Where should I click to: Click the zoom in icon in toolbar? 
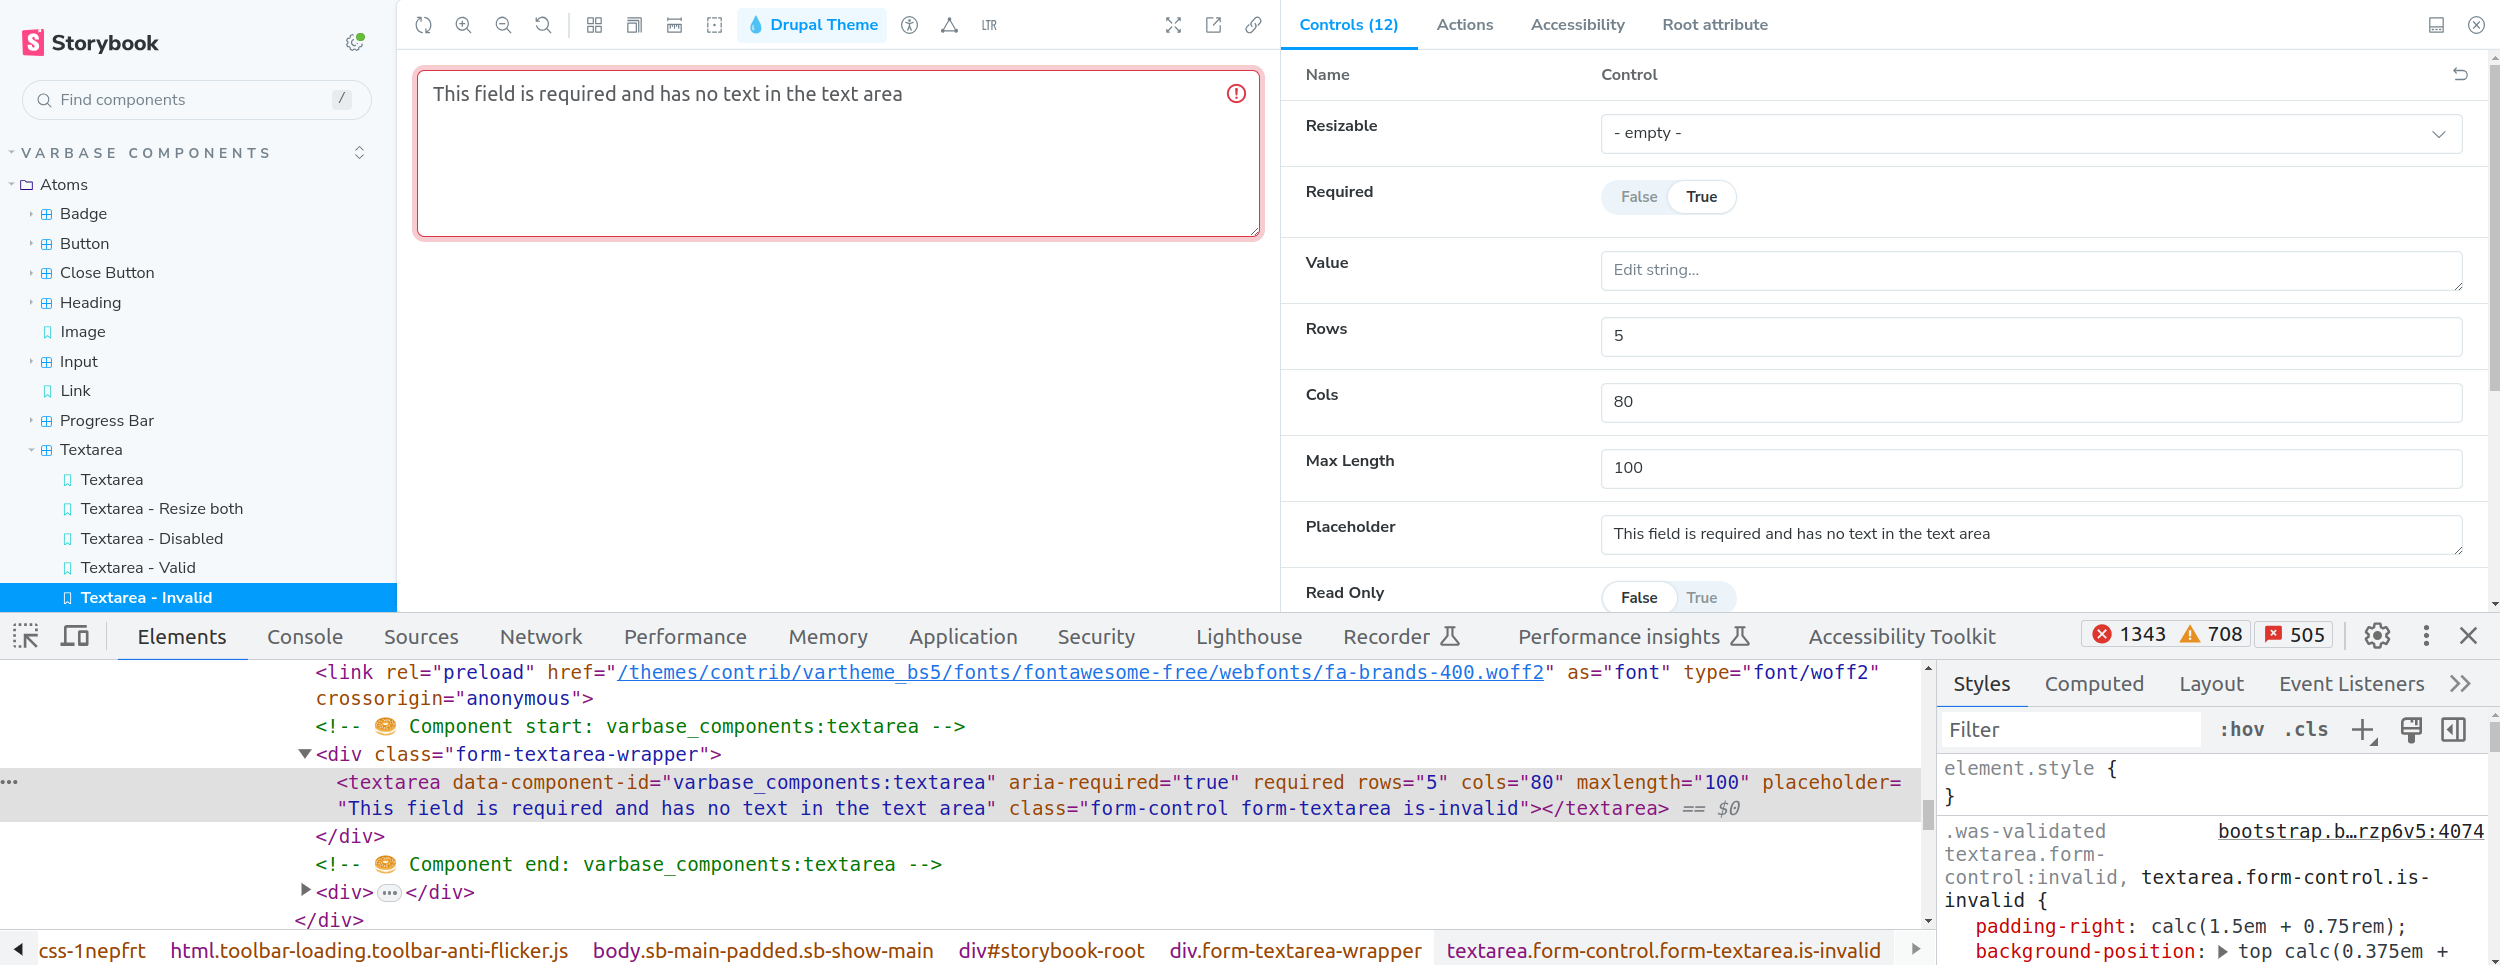[x=463, y=25]
